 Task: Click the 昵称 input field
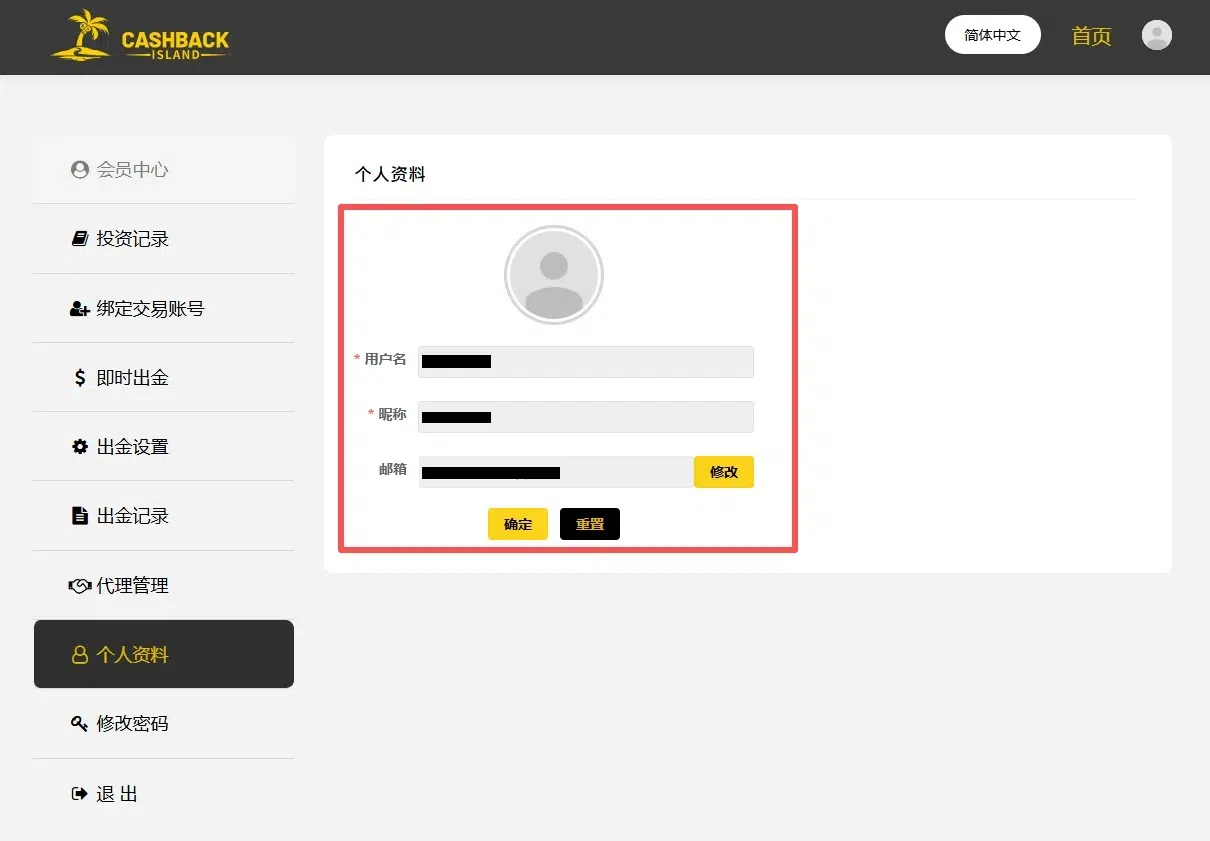586,417
